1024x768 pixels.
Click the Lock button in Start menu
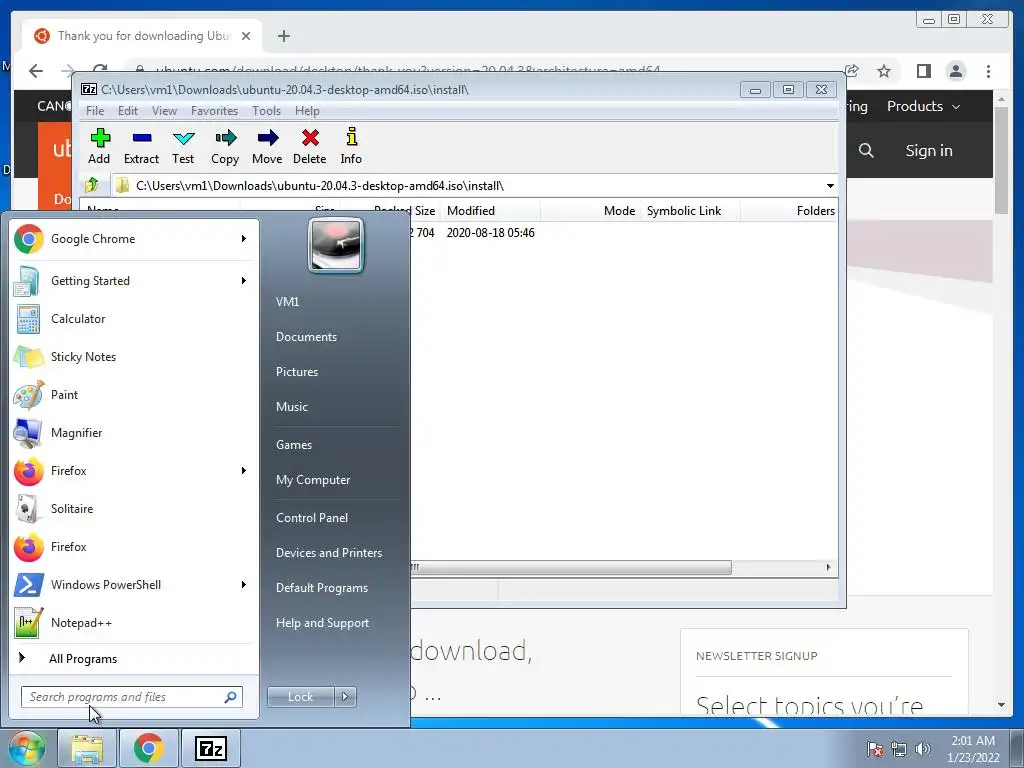[x=300, y=697]
